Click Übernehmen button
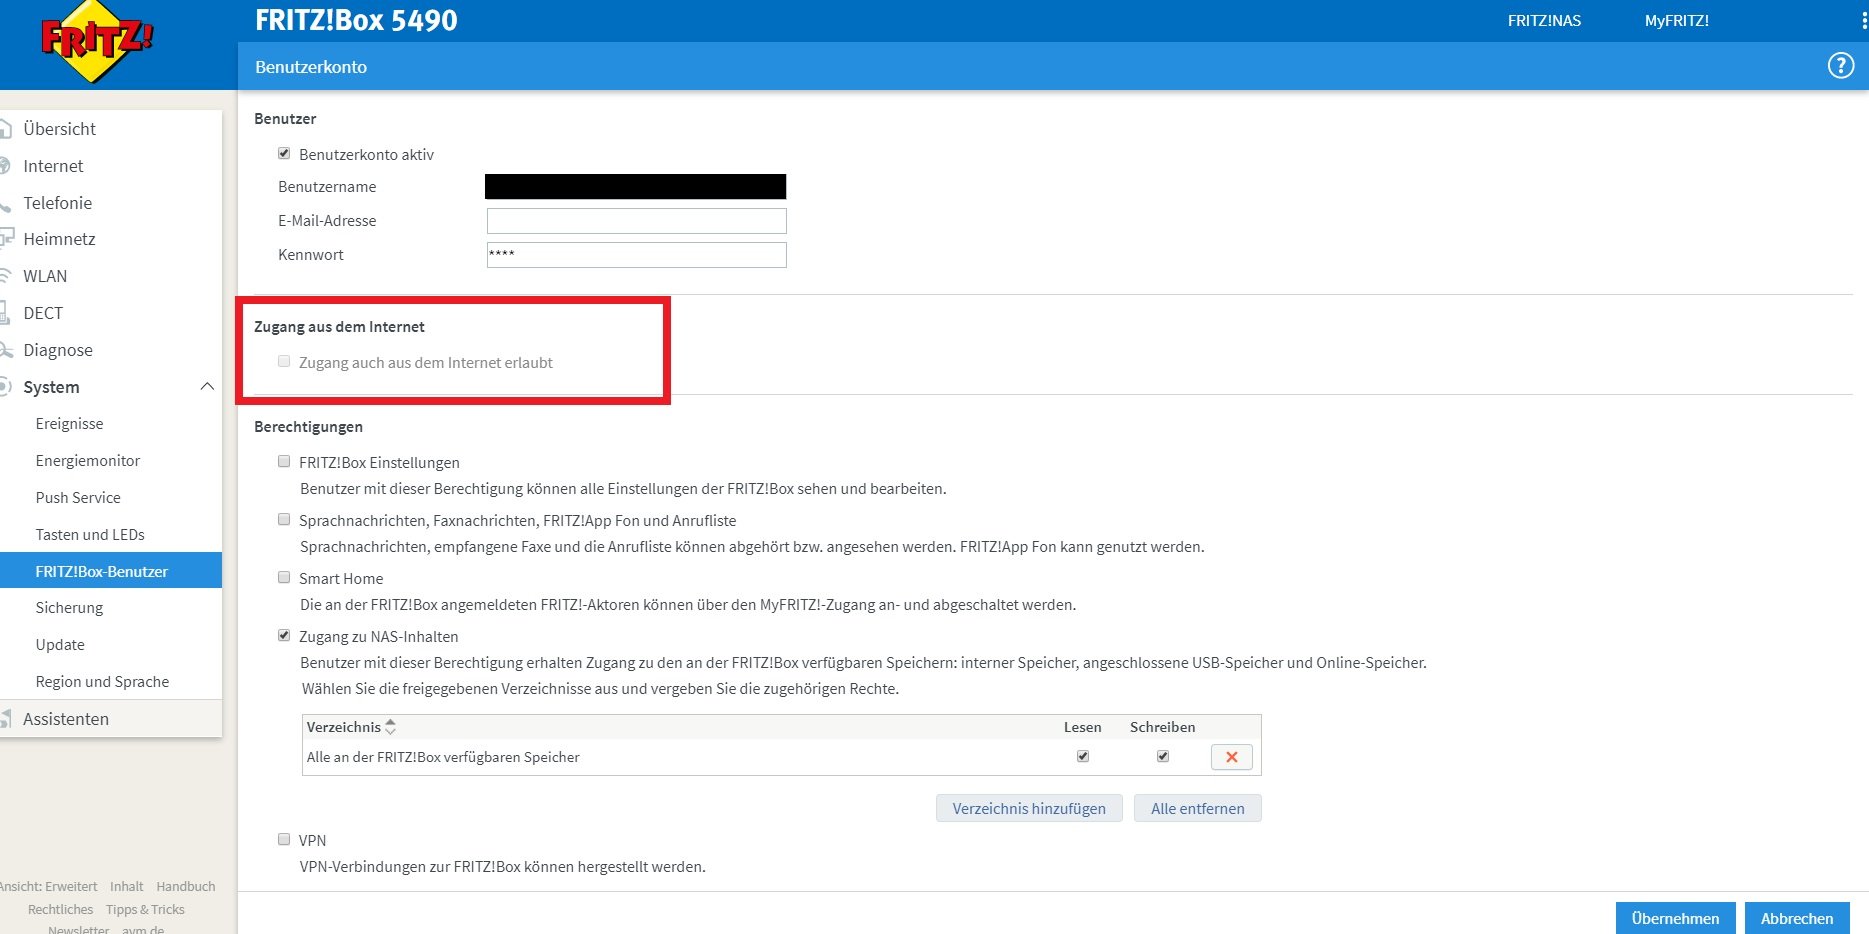Image resolution: width=1869 pixels, height=934 pixels. click(1675, 918)
